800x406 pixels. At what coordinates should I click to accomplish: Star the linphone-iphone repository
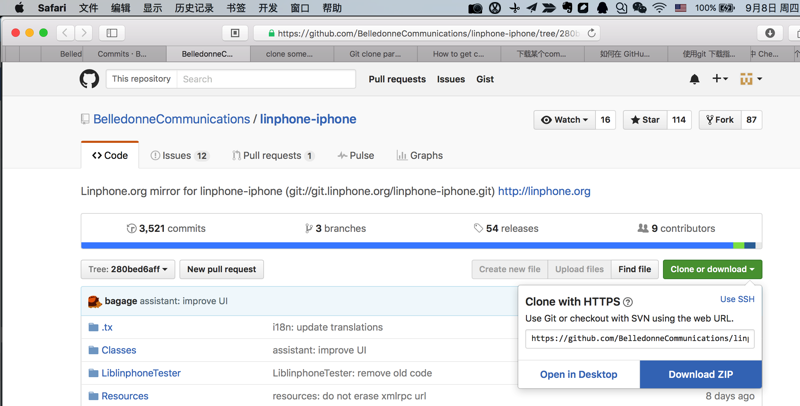pyautogui.click(x=643, y=120)
